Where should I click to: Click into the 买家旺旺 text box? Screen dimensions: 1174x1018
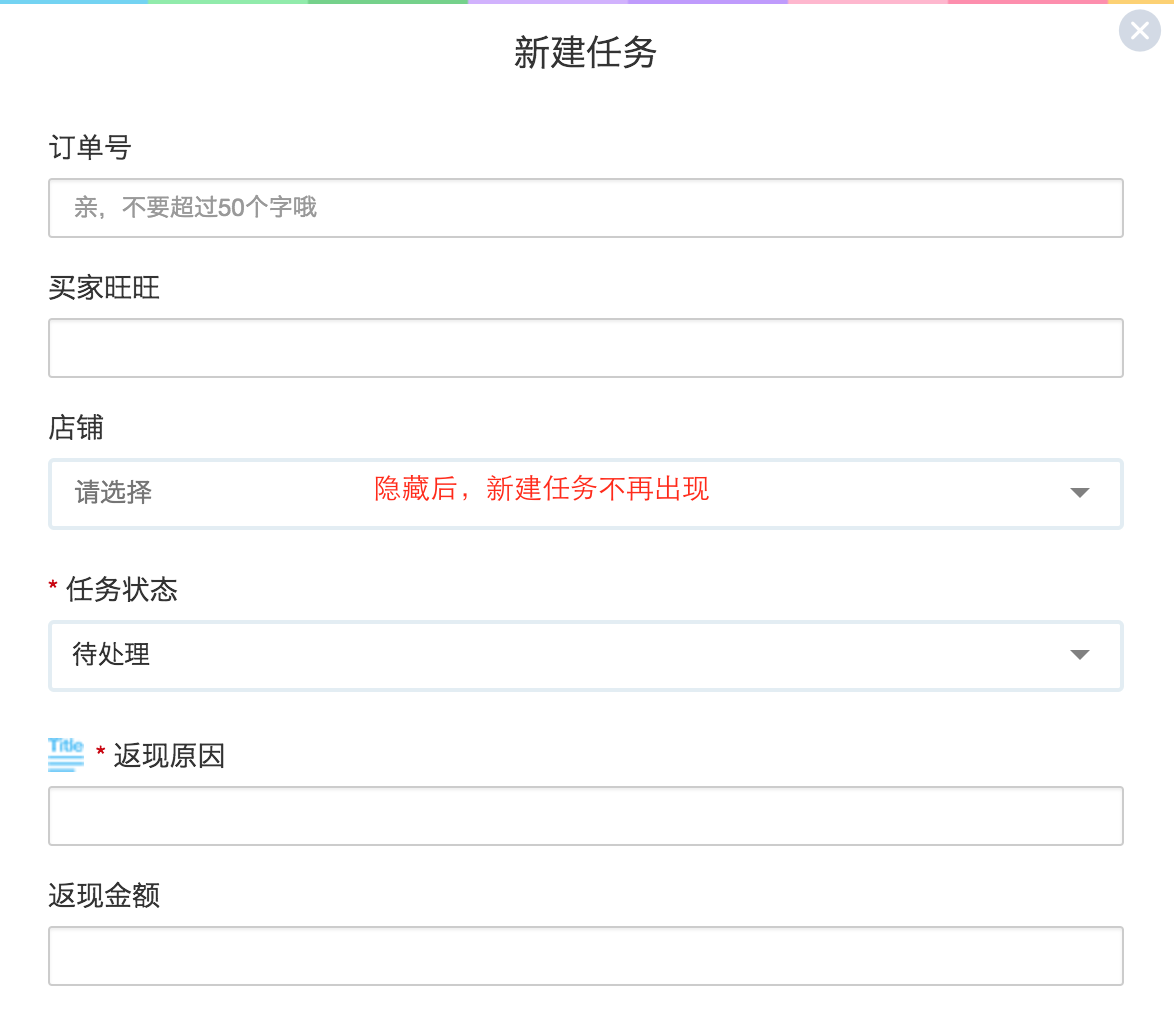point(585,348)
